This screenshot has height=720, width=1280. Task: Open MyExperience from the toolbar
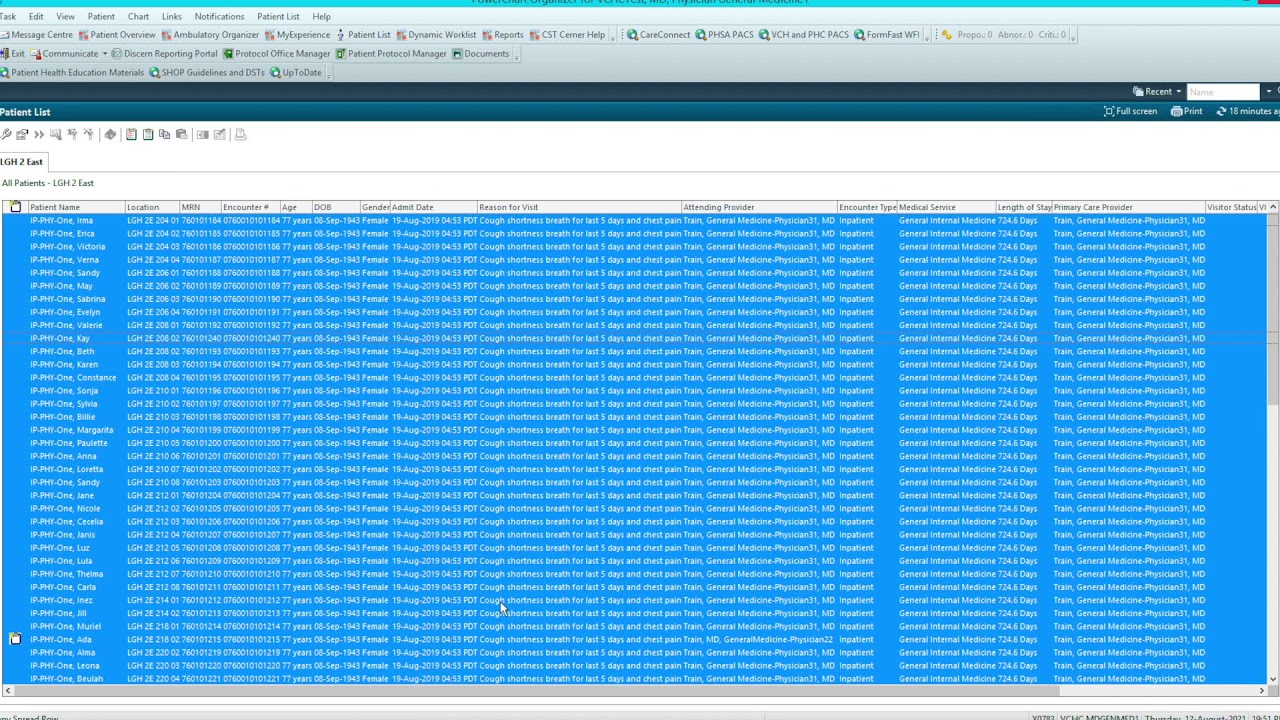click(x=297, y=35)
